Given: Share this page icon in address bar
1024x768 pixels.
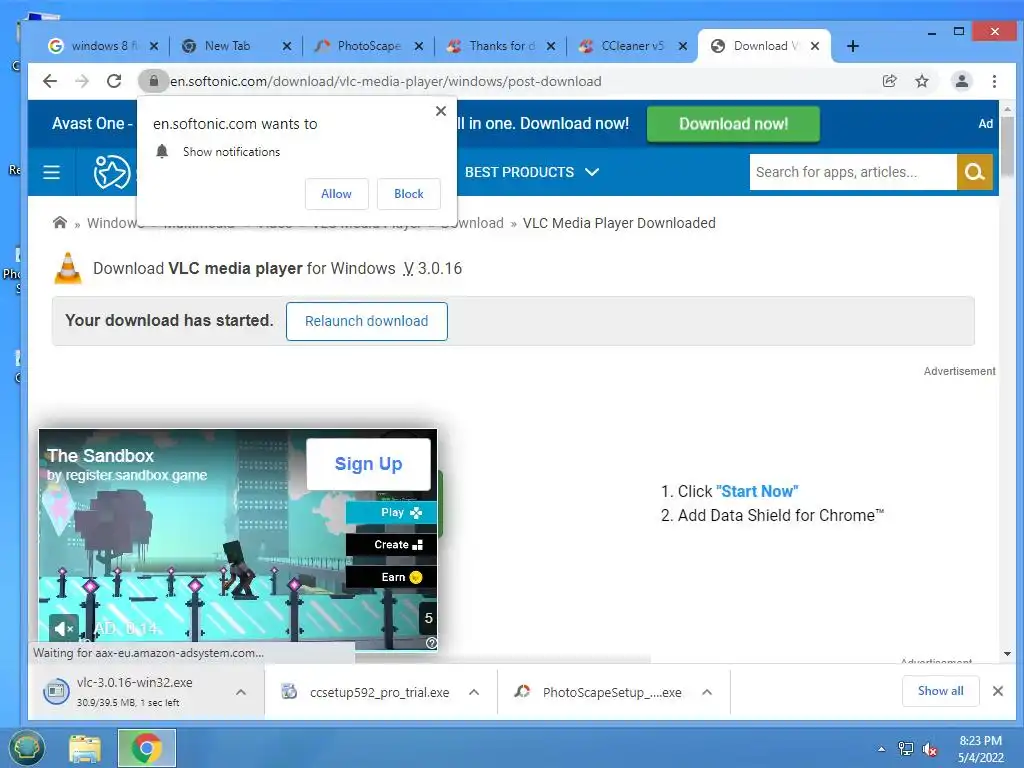Looking at the screenshot, I should click(889, 81).
